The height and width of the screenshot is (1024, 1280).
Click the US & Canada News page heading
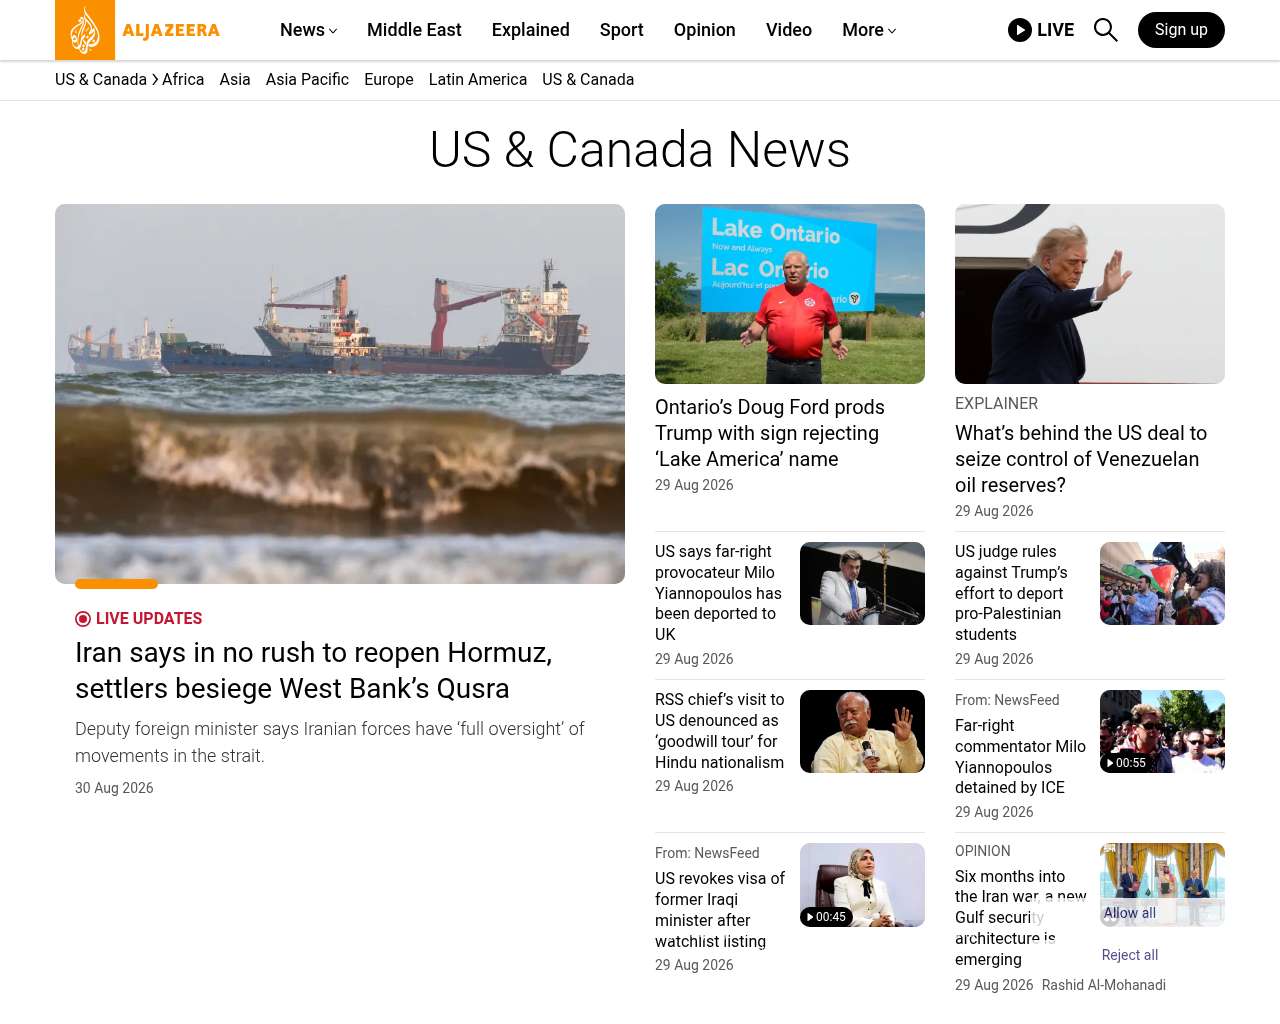point(640,150)
